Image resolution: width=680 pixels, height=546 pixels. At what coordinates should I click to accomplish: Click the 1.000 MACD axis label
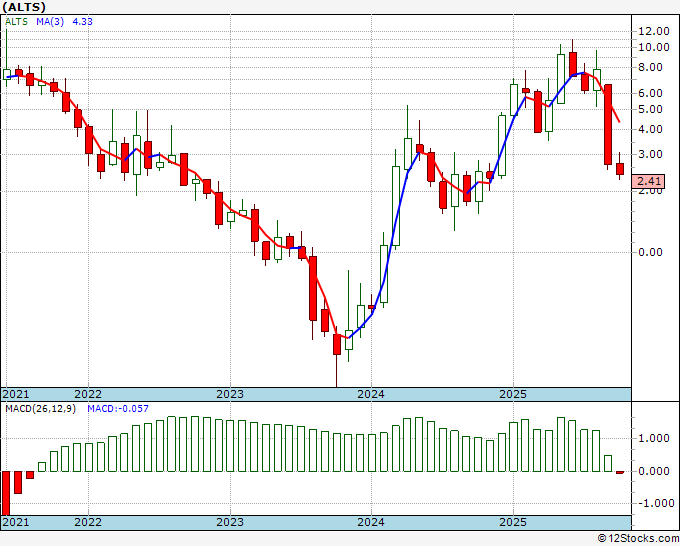654,438
